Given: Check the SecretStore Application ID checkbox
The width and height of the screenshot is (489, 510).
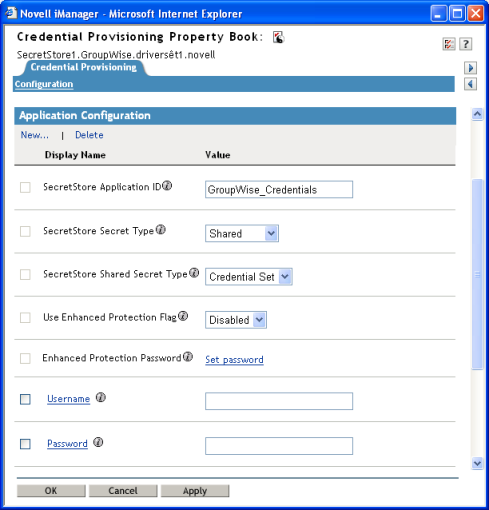Looking at the screenshot, I should [x=25, y=187].
